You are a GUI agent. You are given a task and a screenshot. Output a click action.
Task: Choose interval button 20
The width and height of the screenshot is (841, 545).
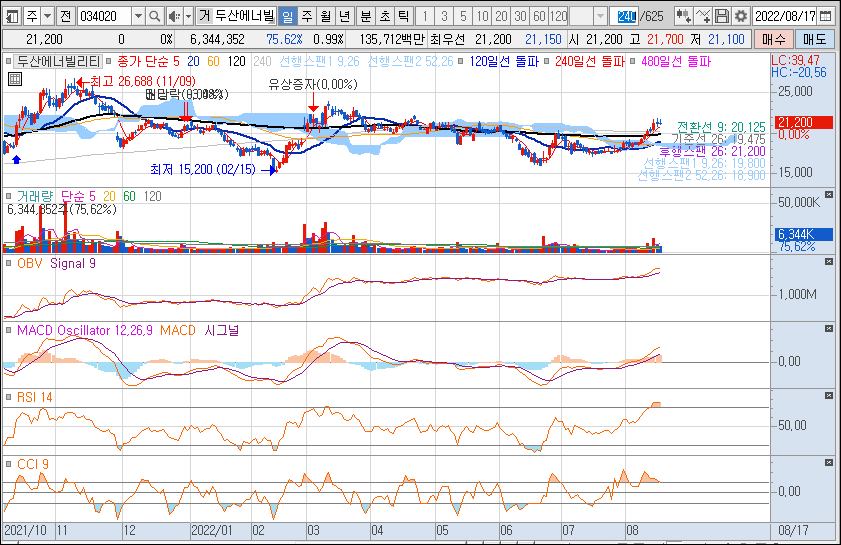(501, 17)
